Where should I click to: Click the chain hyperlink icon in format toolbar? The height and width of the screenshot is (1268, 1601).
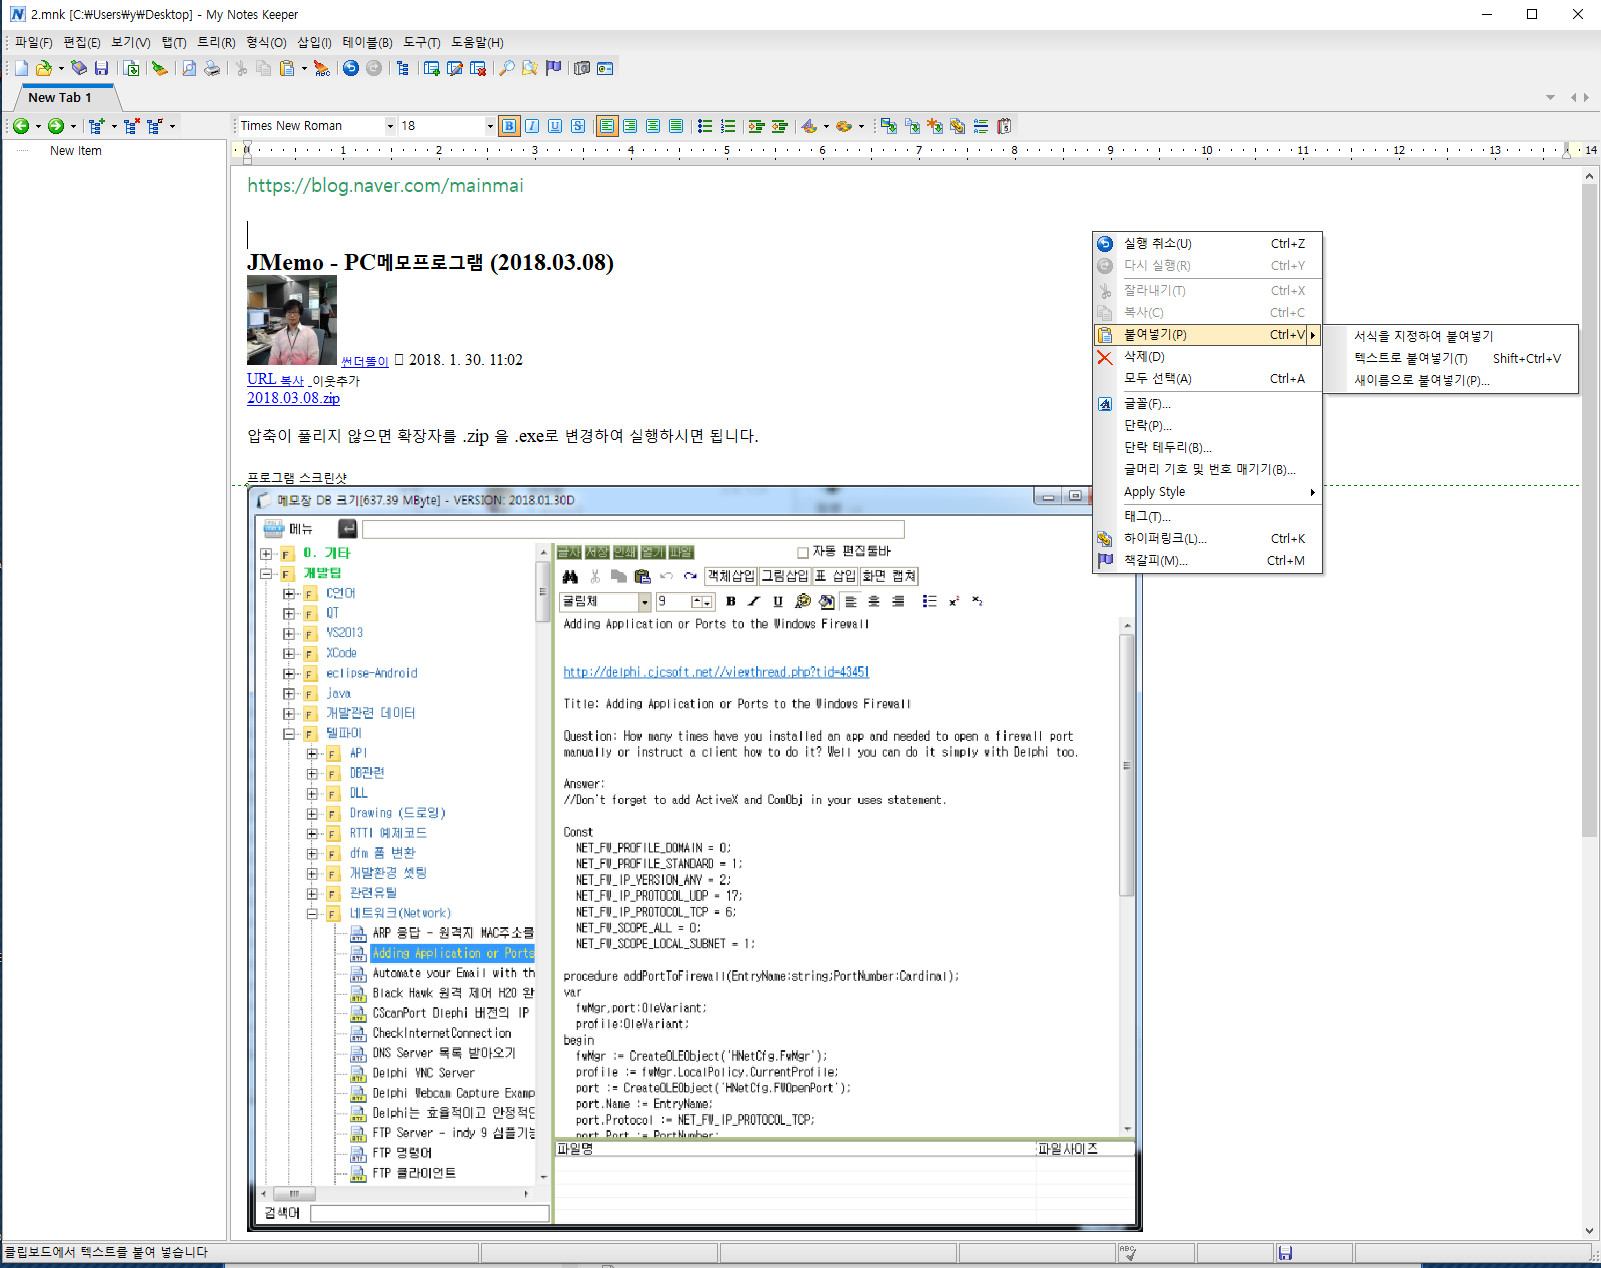click(x=958, y=126)
